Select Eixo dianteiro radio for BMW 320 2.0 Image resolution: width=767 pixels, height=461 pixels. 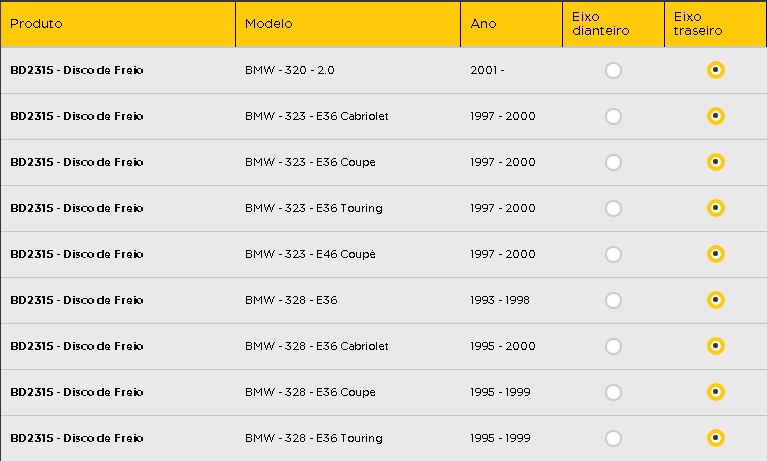pos(613,70)
